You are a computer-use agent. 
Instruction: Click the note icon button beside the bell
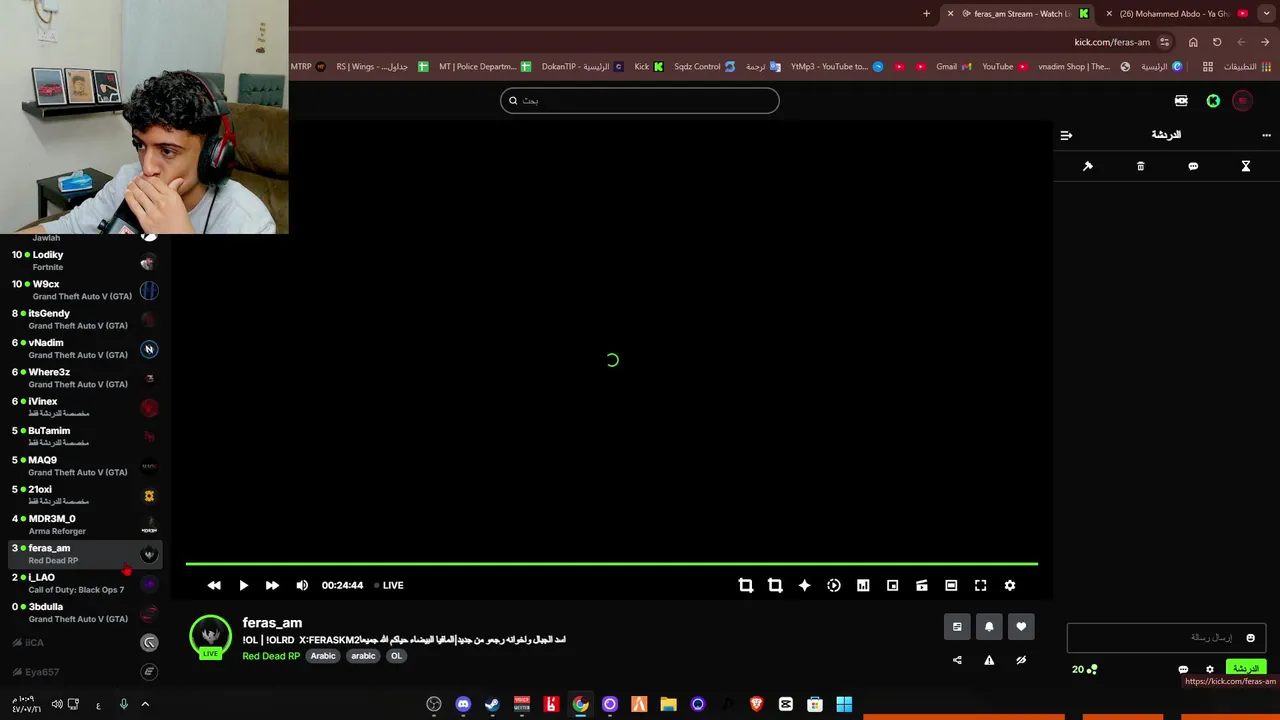pos(957,626)
